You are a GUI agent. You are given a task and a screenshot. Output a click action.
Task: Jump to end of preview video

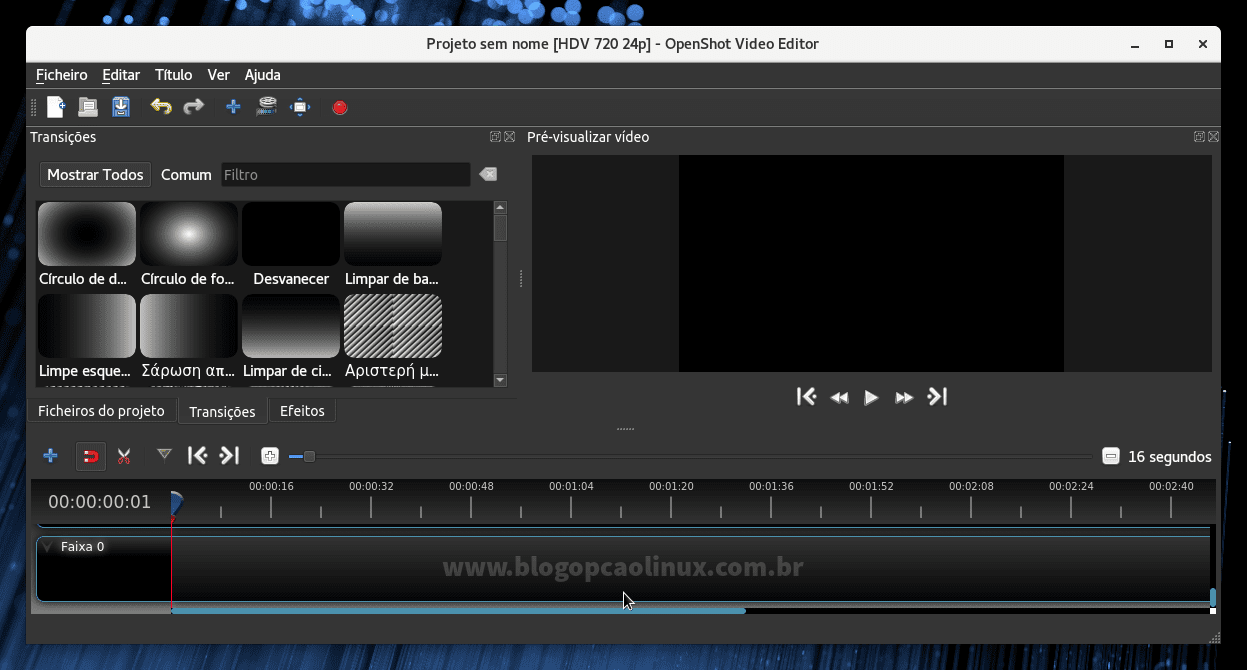click(x=937, y=397)
